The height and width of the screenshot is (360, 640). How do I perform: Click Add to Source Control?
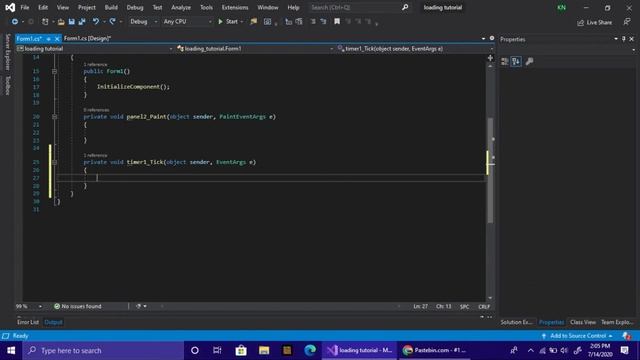tap(577, 336)
